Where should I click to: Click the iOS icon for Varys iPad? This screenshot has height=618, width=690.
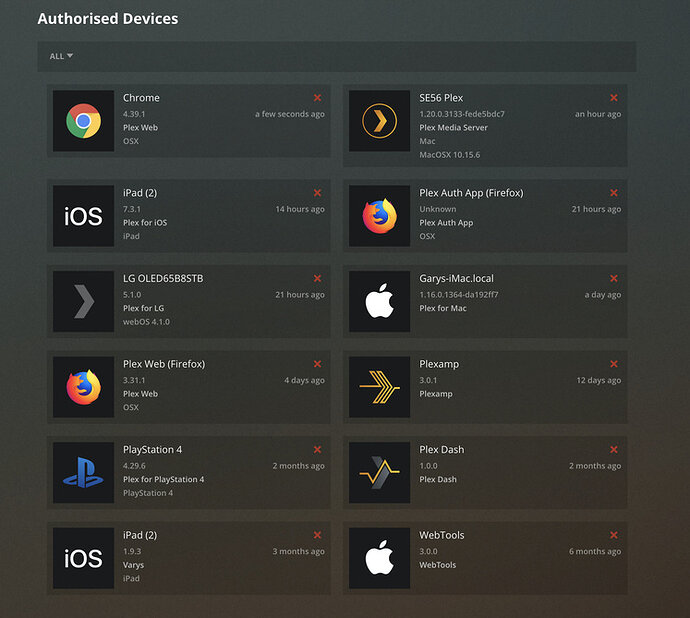[84, 558]
